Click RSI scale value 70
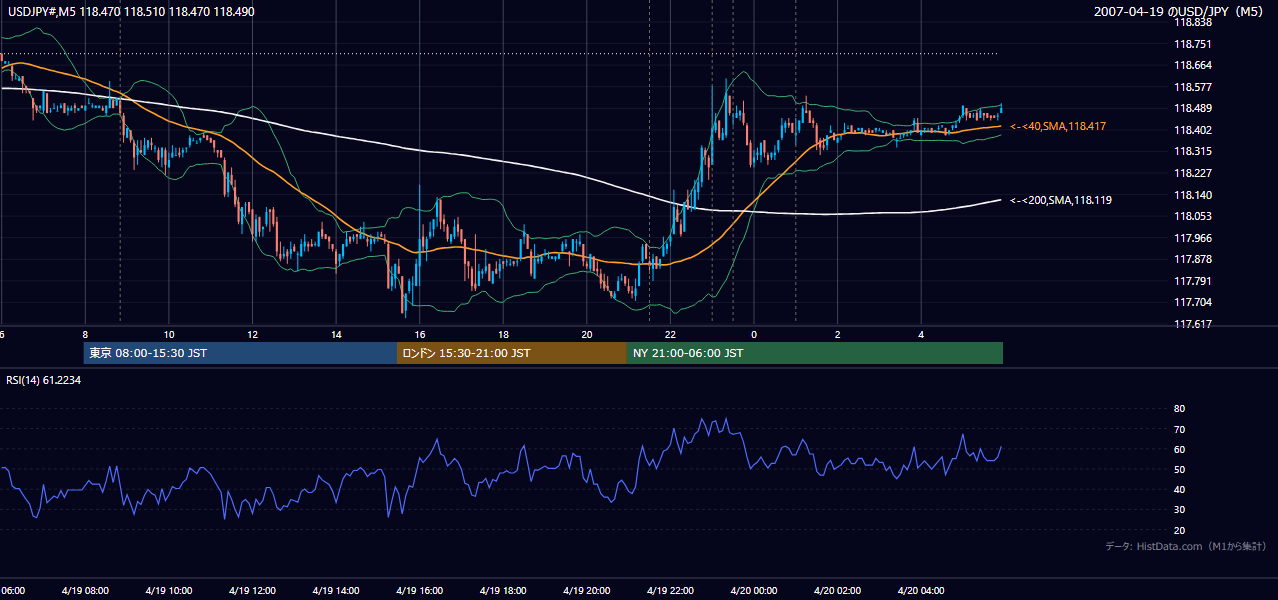The image size is (1278, 600). pos(1180,430)
